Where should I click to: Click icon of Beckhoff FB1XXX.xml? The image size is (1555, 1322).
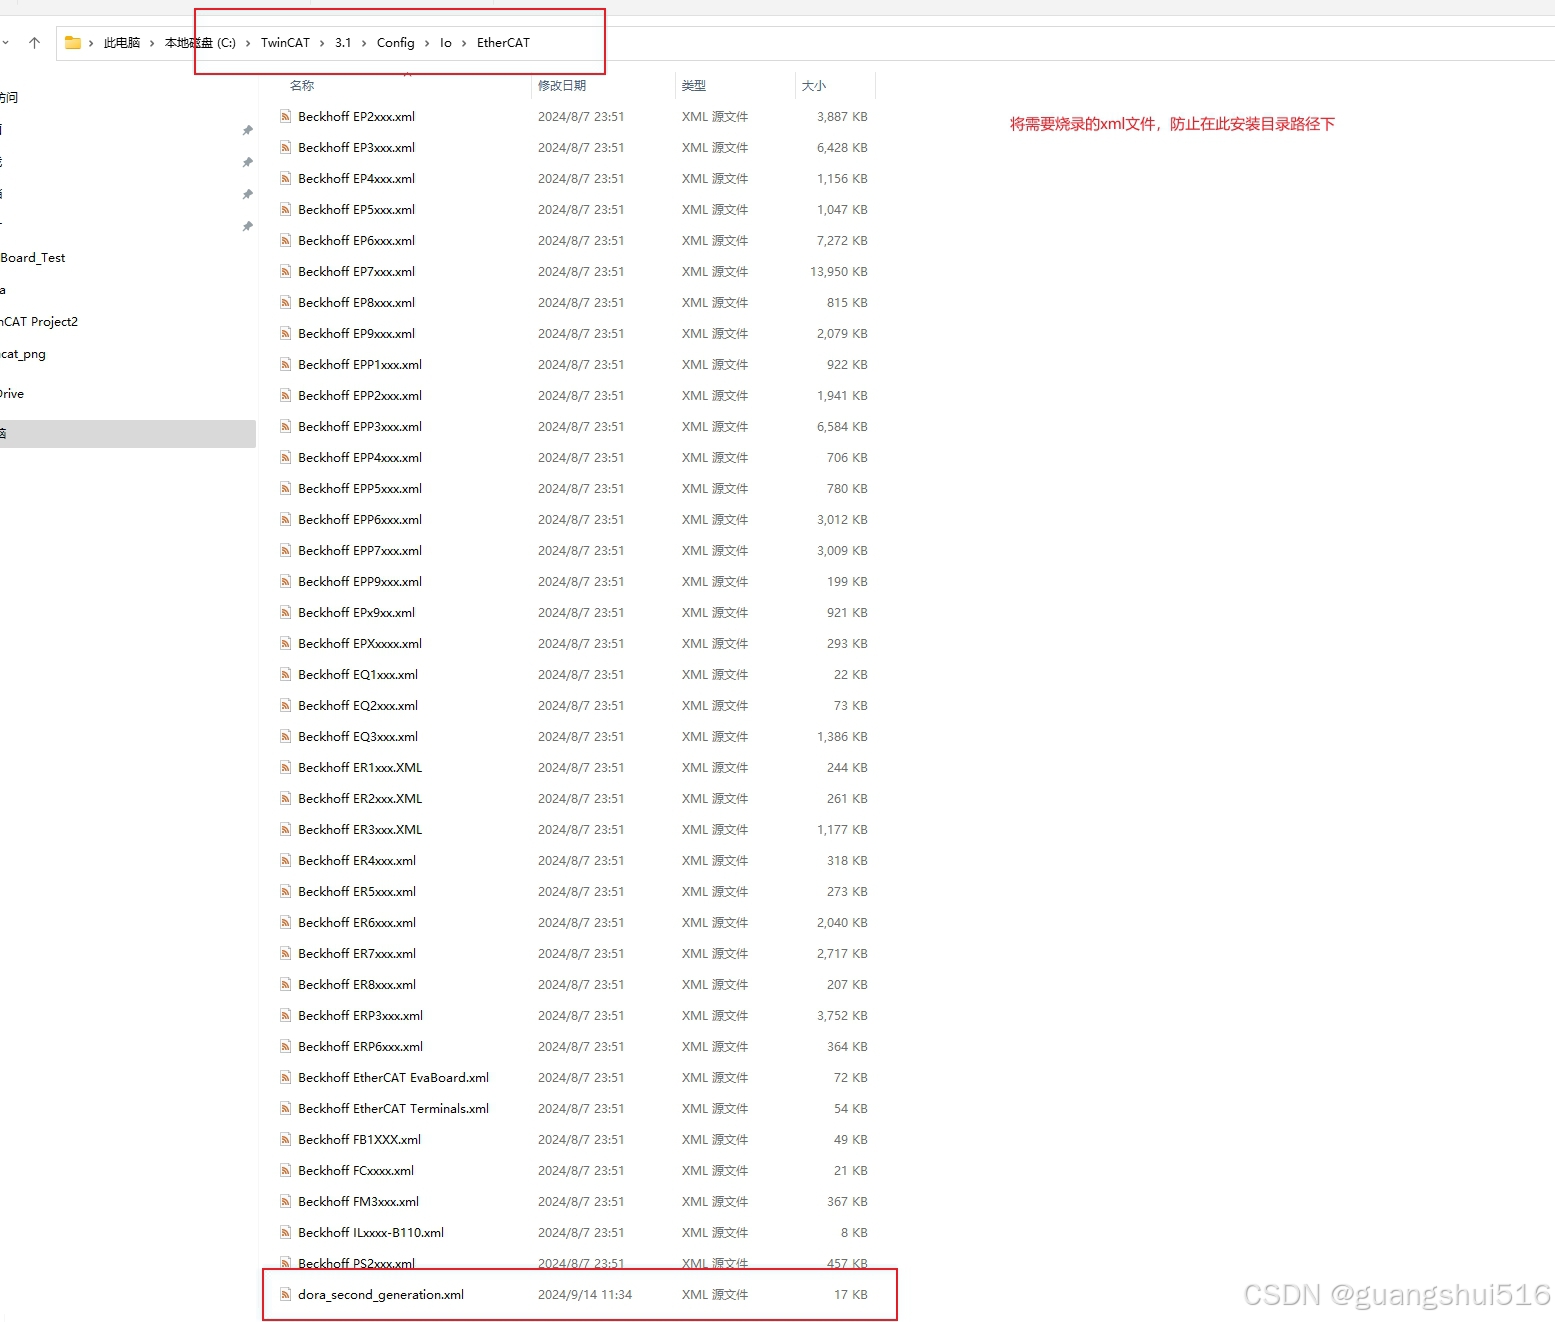[x=286, y=1140]
